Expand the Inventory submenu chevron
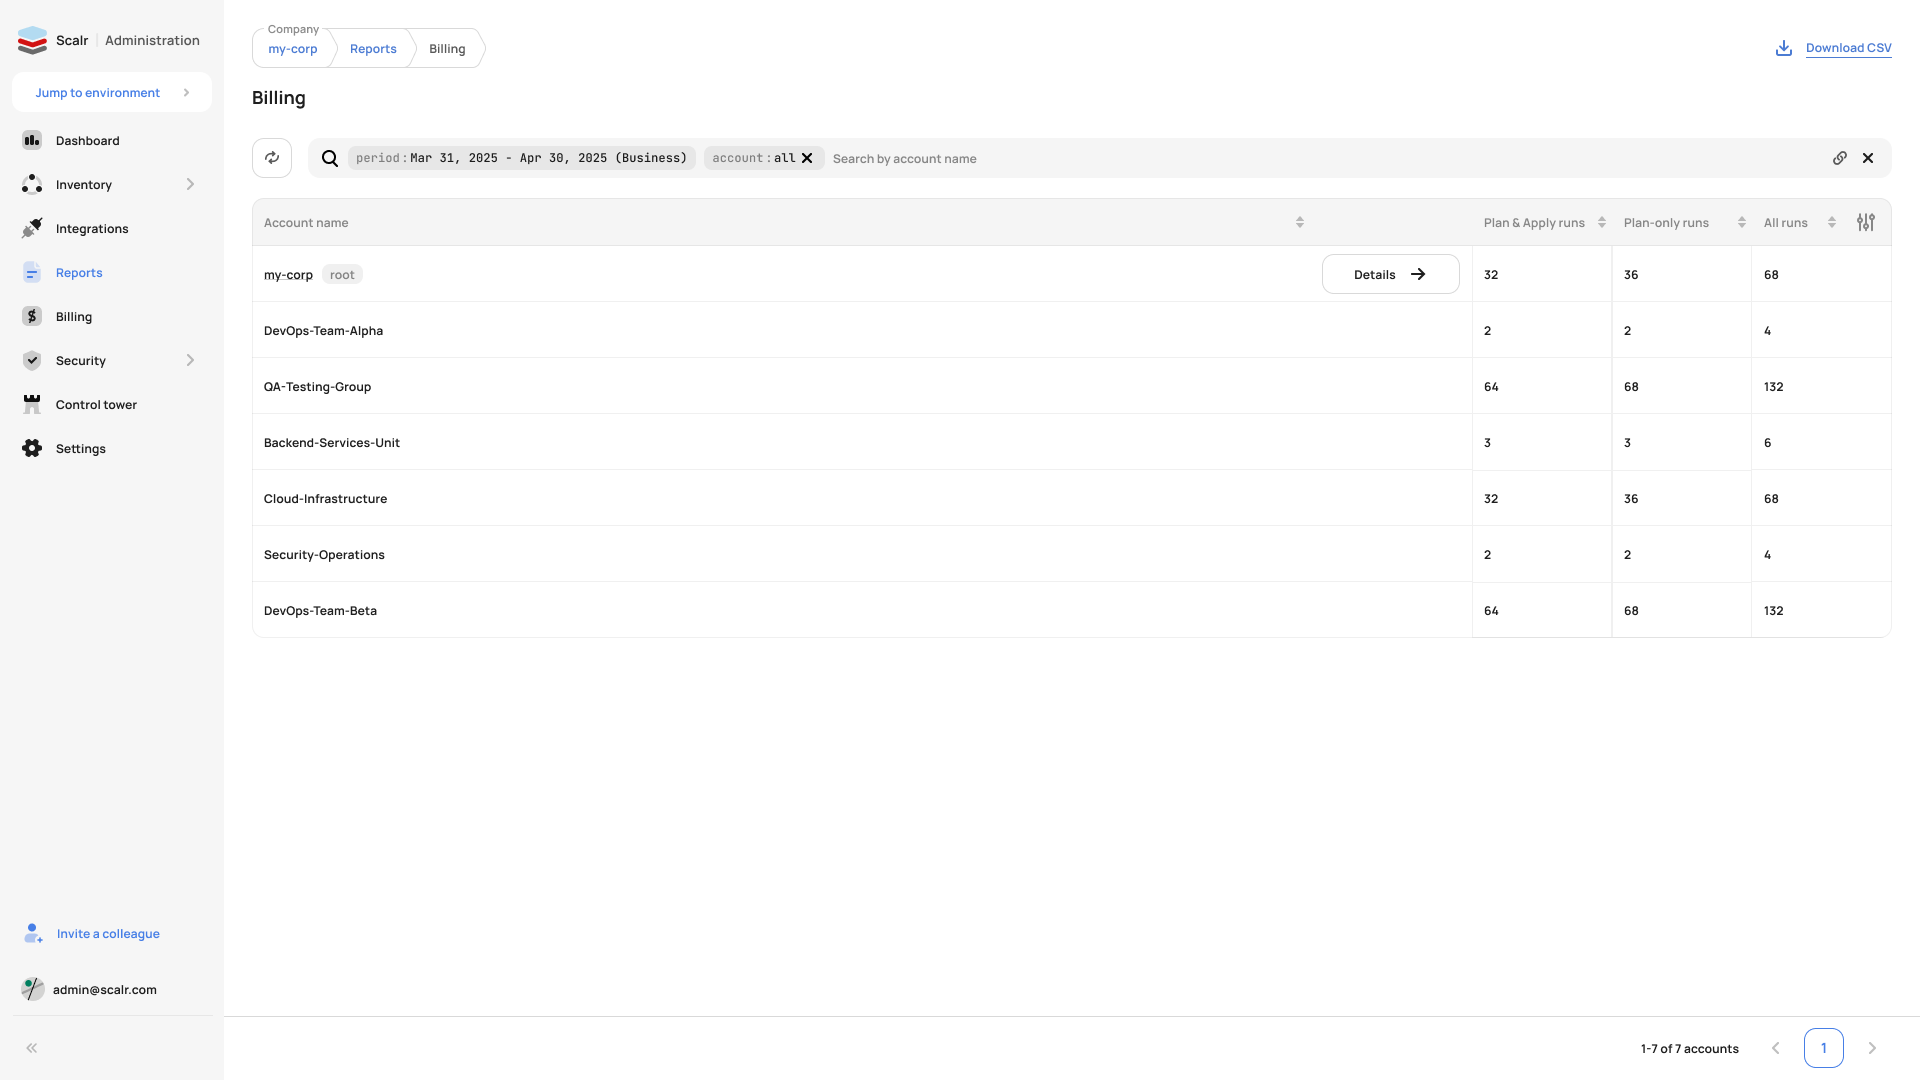The height and width of the screenshot is (1080, 1920). (190, 185)
